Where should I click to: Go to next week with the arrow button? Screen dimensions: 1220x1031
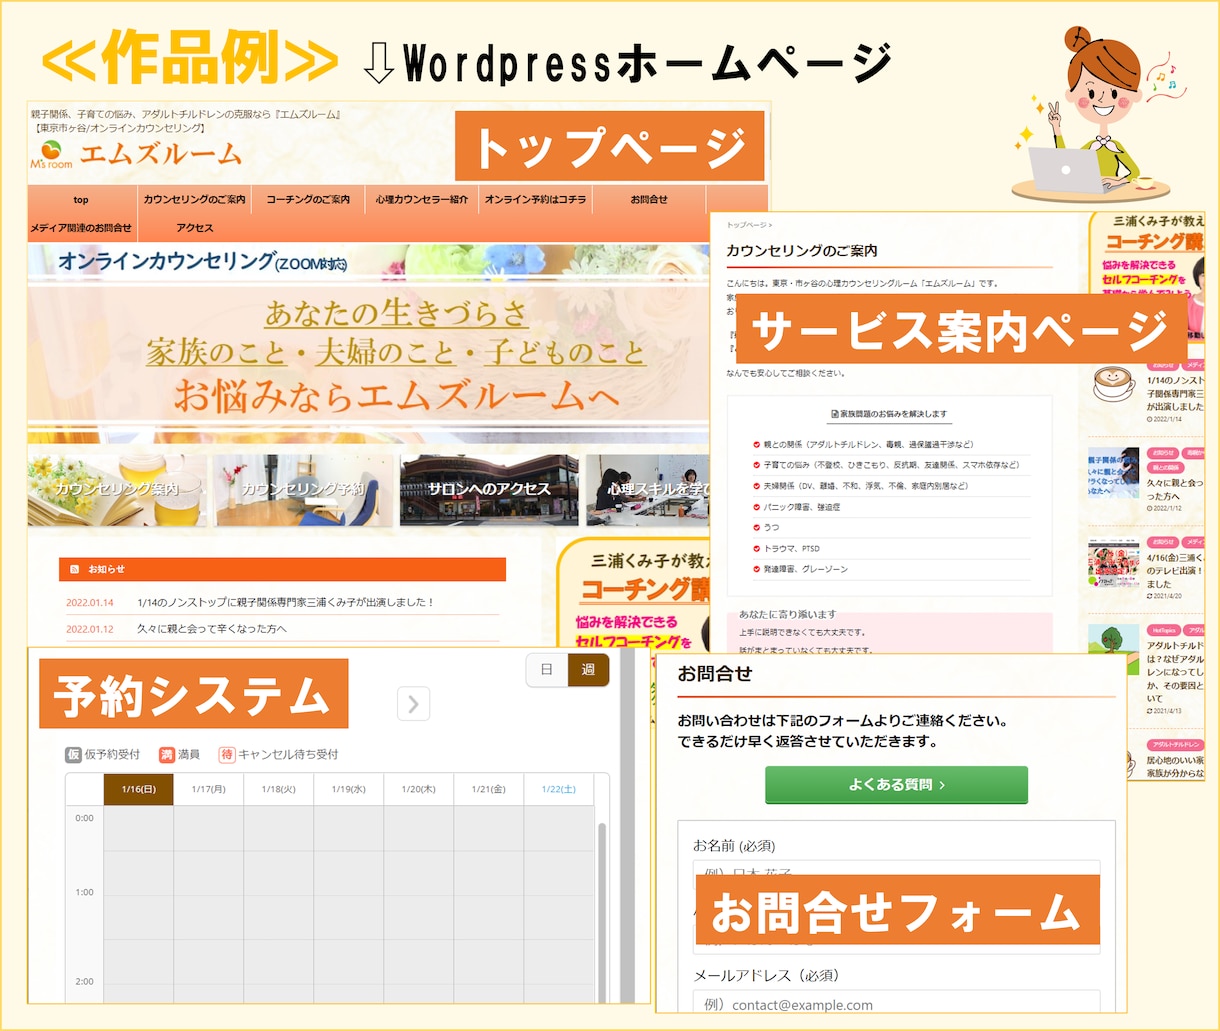413,704
